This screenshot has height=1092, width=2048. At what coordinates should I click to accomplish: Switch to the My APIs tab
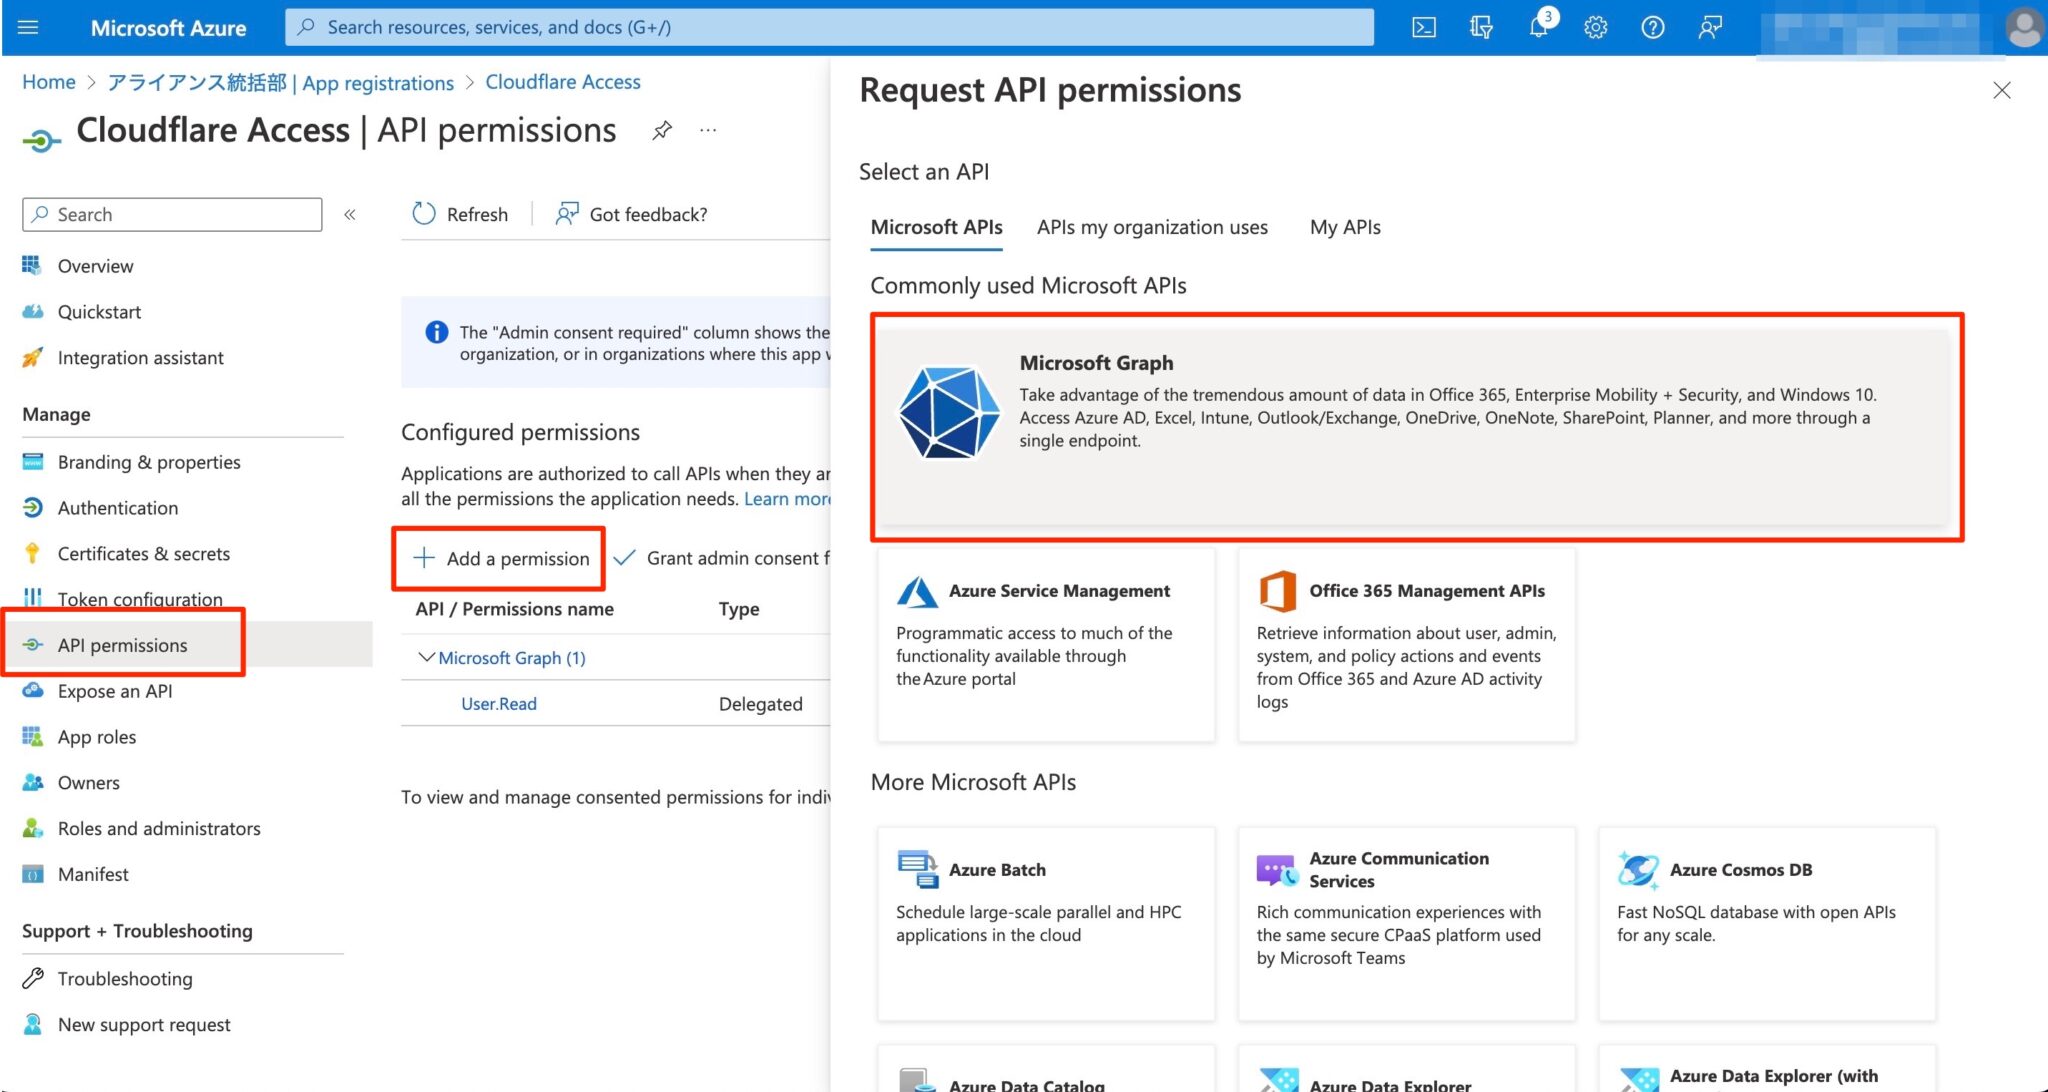[x=1344, y=227]
